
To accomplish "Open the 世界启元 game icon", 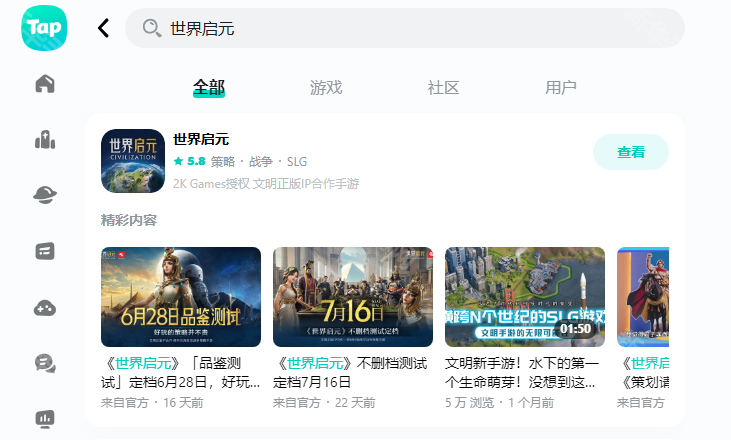I will [133, 161].
